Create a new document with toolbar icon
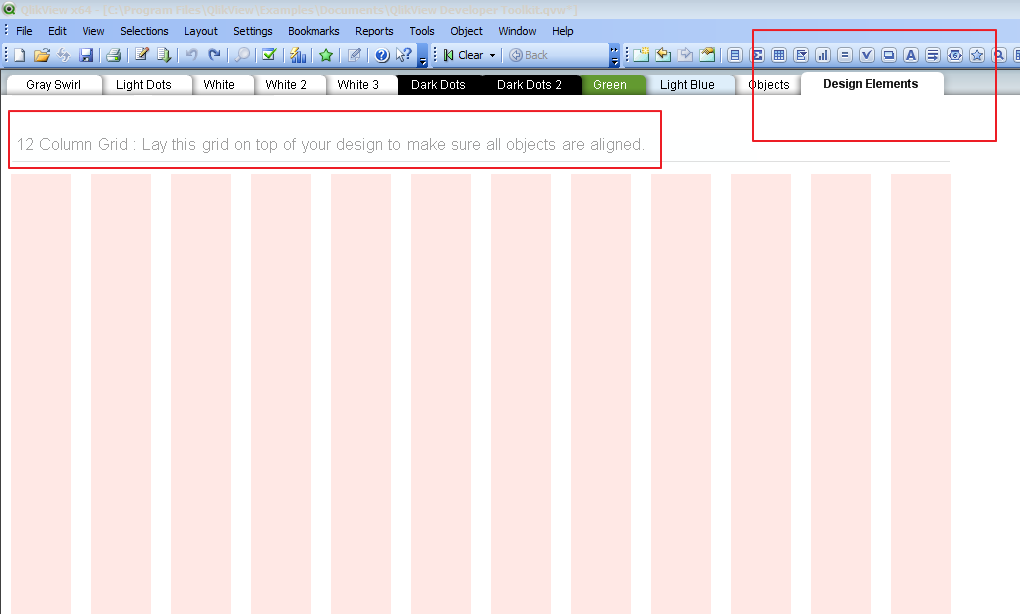This screenshot has width=1020, height=614. pos(20,55)
